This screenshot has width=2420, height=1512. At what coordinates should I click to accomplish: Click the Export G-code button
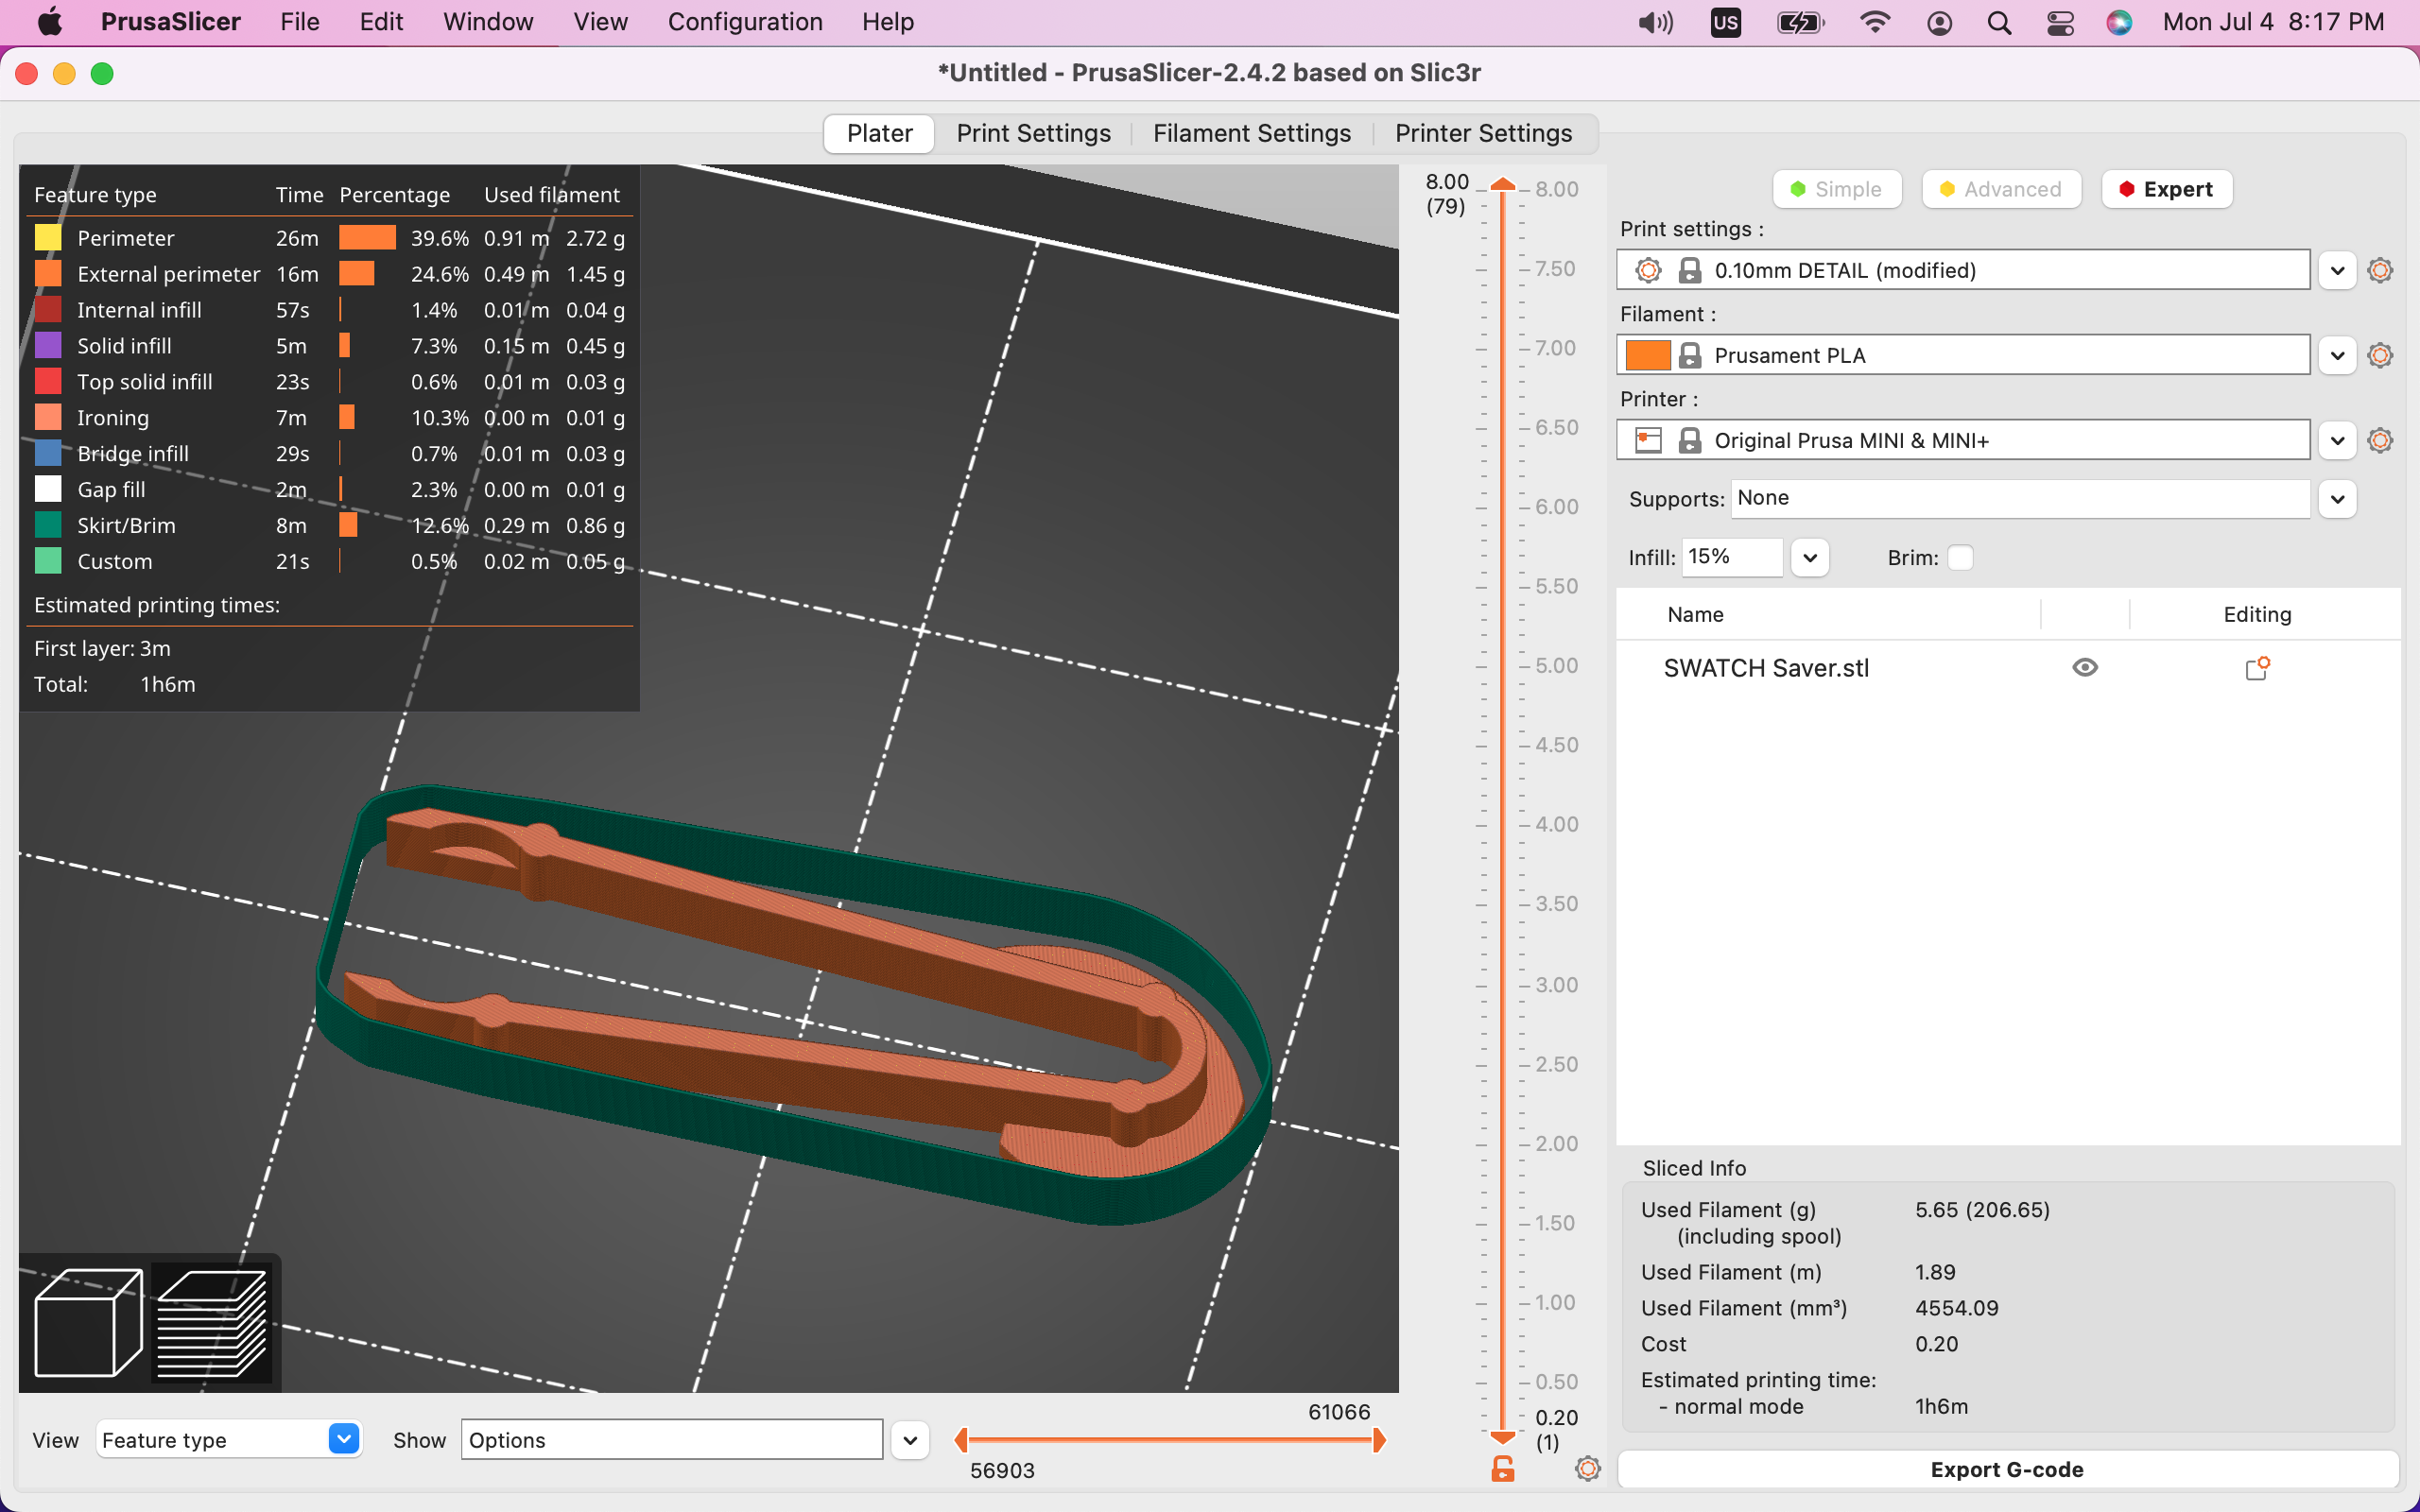(x=2007, y=1469)
